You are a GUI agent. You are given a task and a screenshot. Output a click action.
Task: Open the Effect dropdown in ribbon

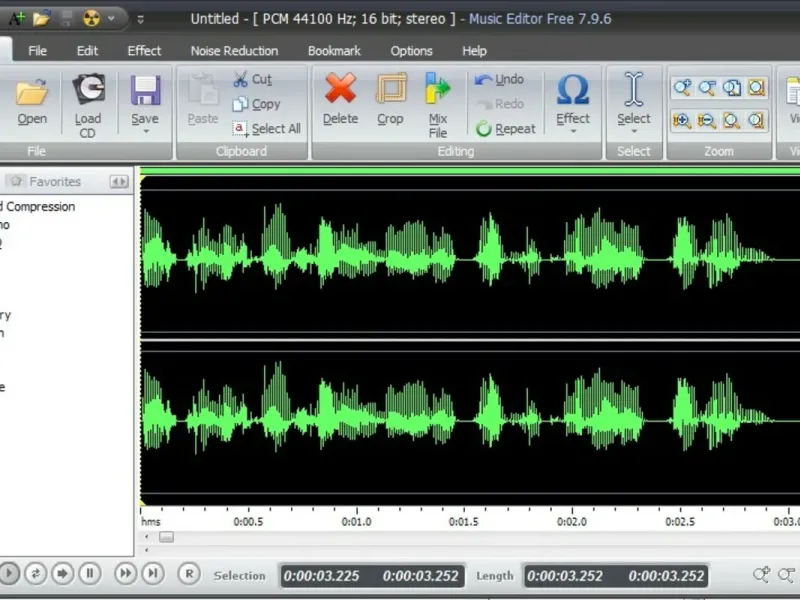click(x=573, y=131)
